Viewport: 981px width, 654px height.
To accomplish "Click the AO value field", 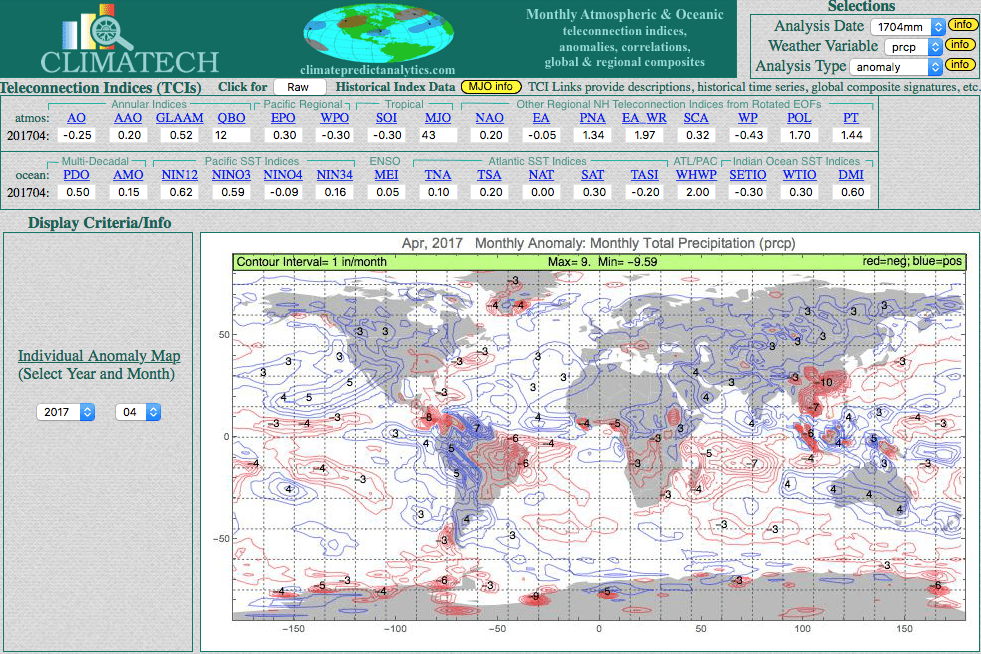I will [x=76, y=135].
